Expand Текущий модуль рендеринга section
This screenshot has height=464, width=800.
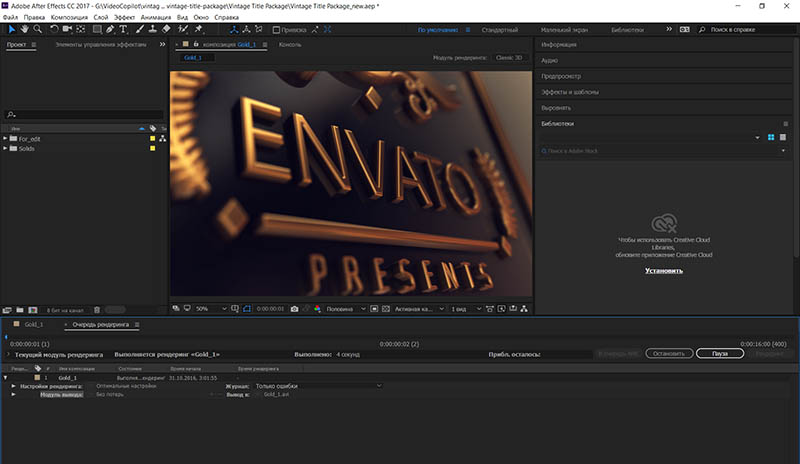coord(8,354)
